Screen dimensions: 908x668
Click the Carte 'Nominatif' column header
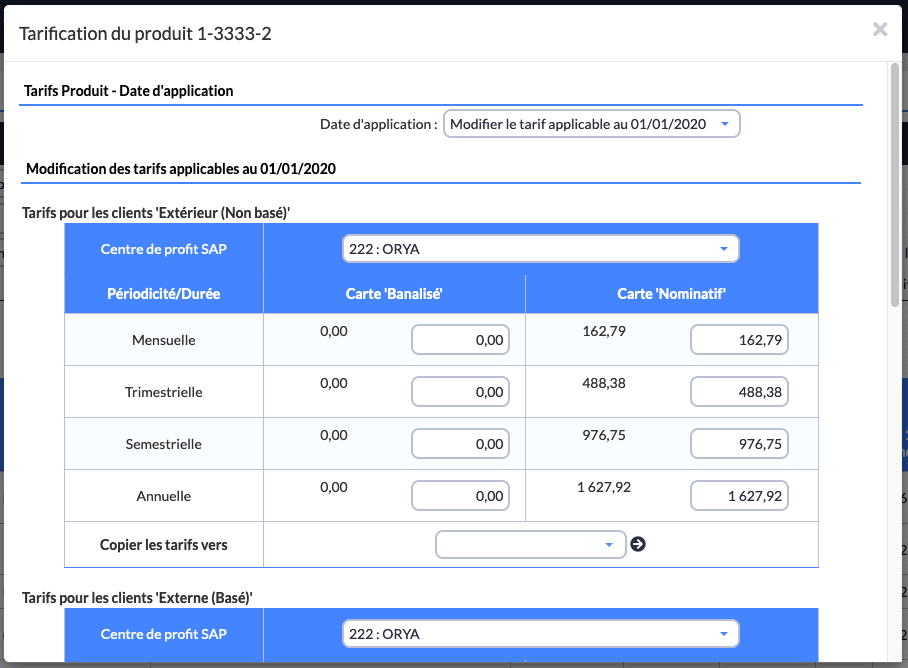671,294
